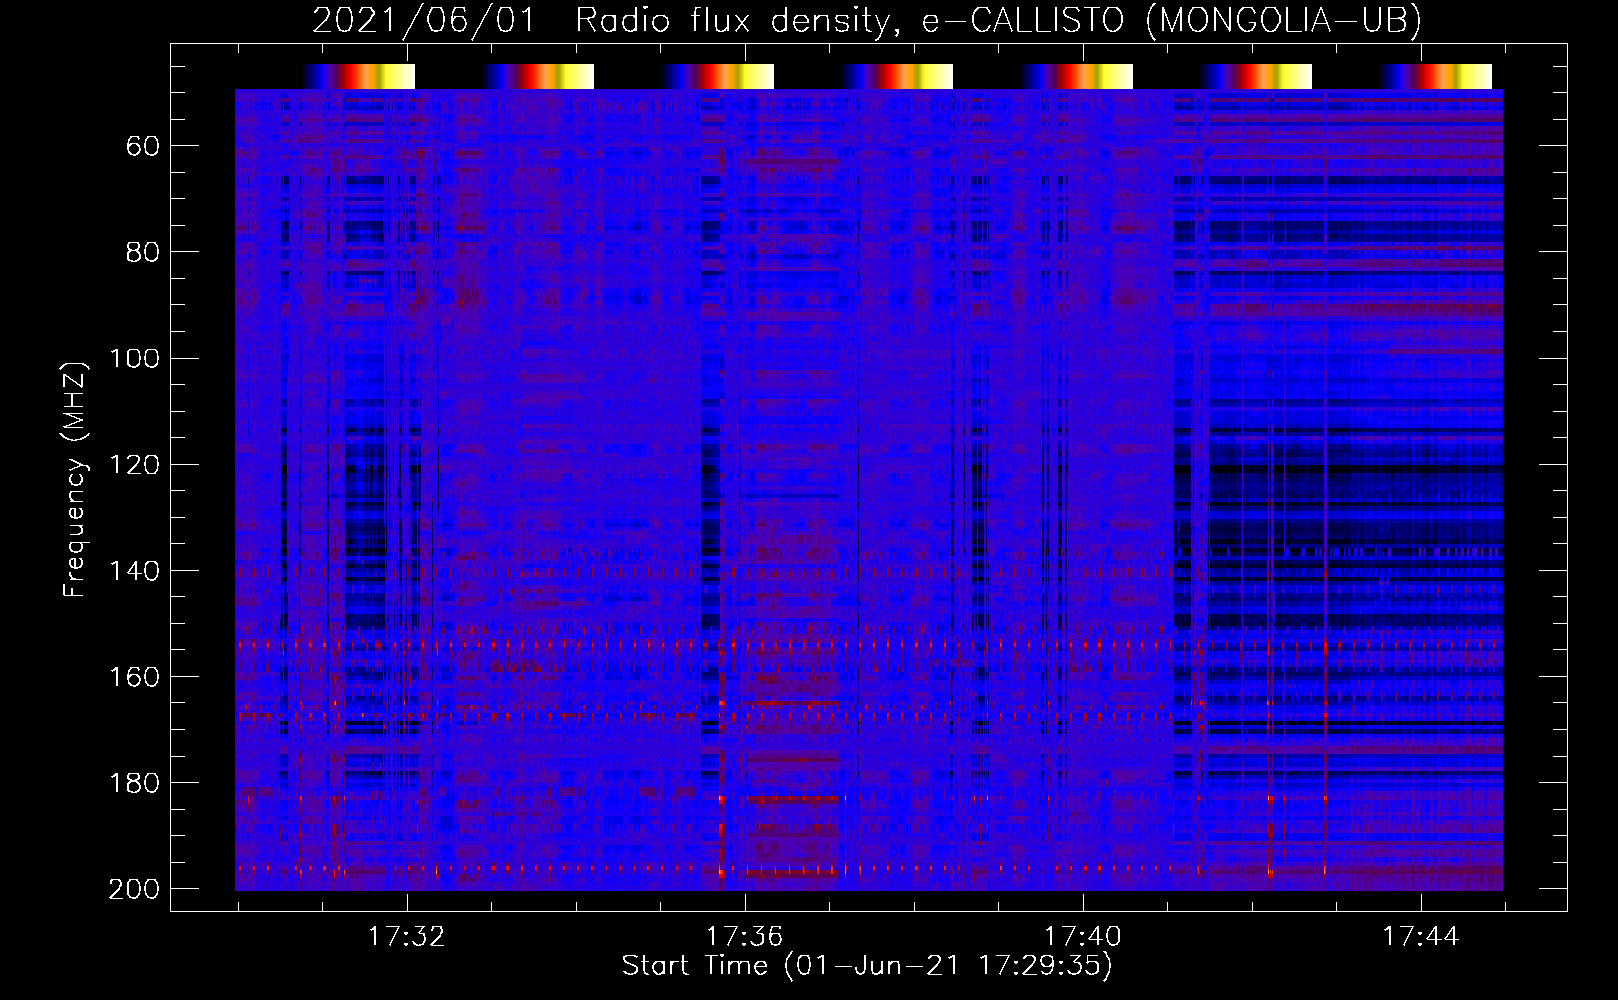The image size is (1618, 1000).
Task: Click the 160 frequency tick label
Action: 134,677
